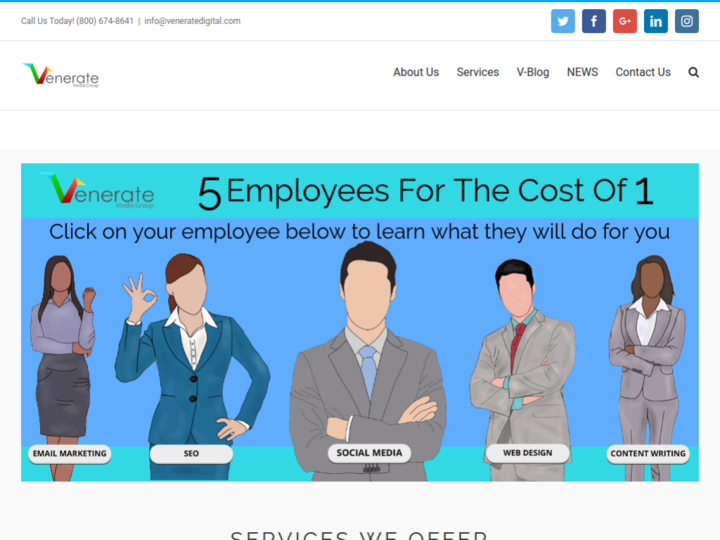Open the Google Plus social icon
Screen dimensions: 720x540
(624, 21)
